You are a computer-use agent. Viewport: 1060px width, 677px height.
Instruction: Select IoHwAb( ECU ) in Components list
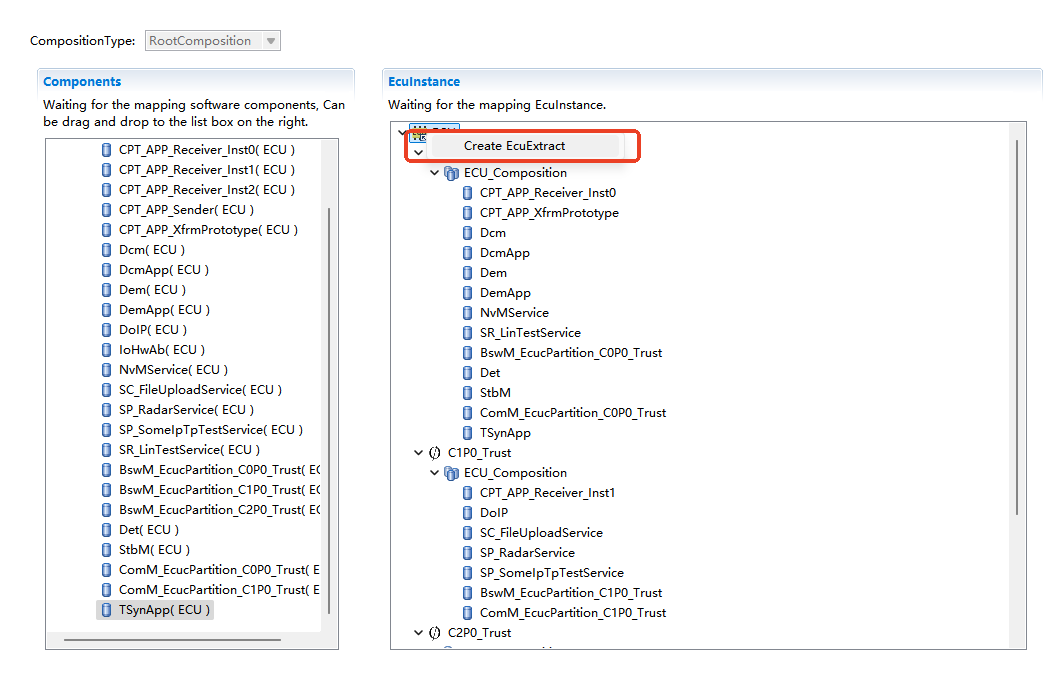point(161,350)
